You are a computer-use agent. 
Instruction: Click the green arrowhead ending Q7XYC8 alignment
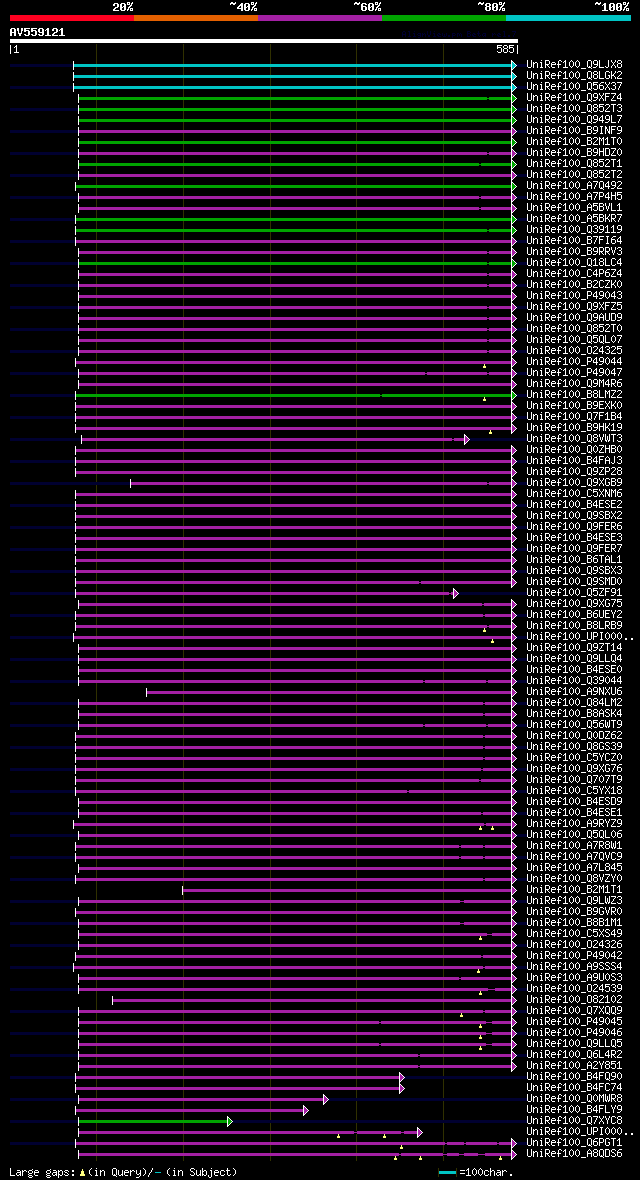230,1121
